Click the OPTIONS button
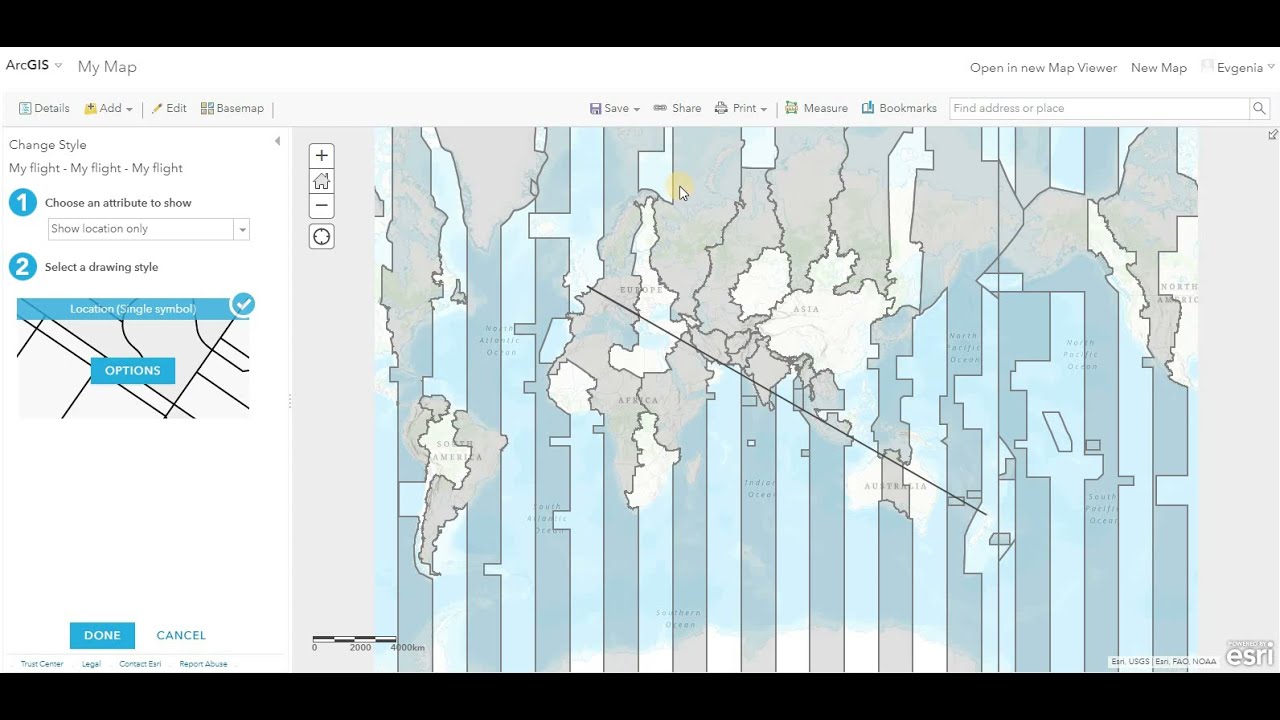Screen dimensions: 1280x720 point(133,371)
